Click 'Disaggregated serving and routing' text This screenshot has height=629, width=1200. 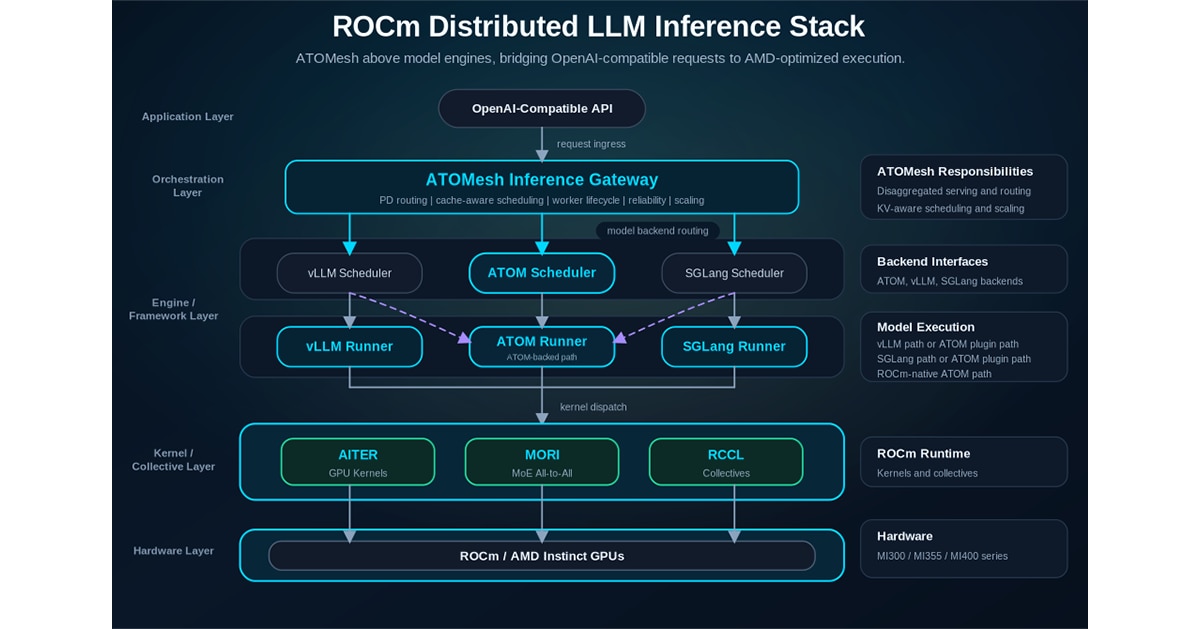click(x=954, y=191)
